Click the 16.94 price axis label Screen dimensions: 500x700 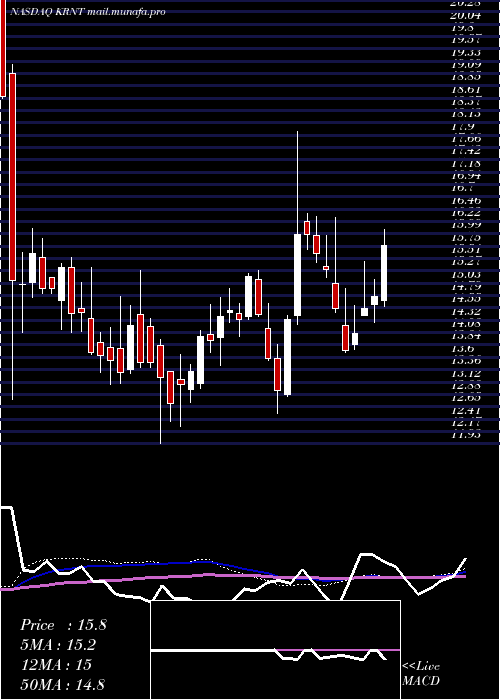click(466, 175)
